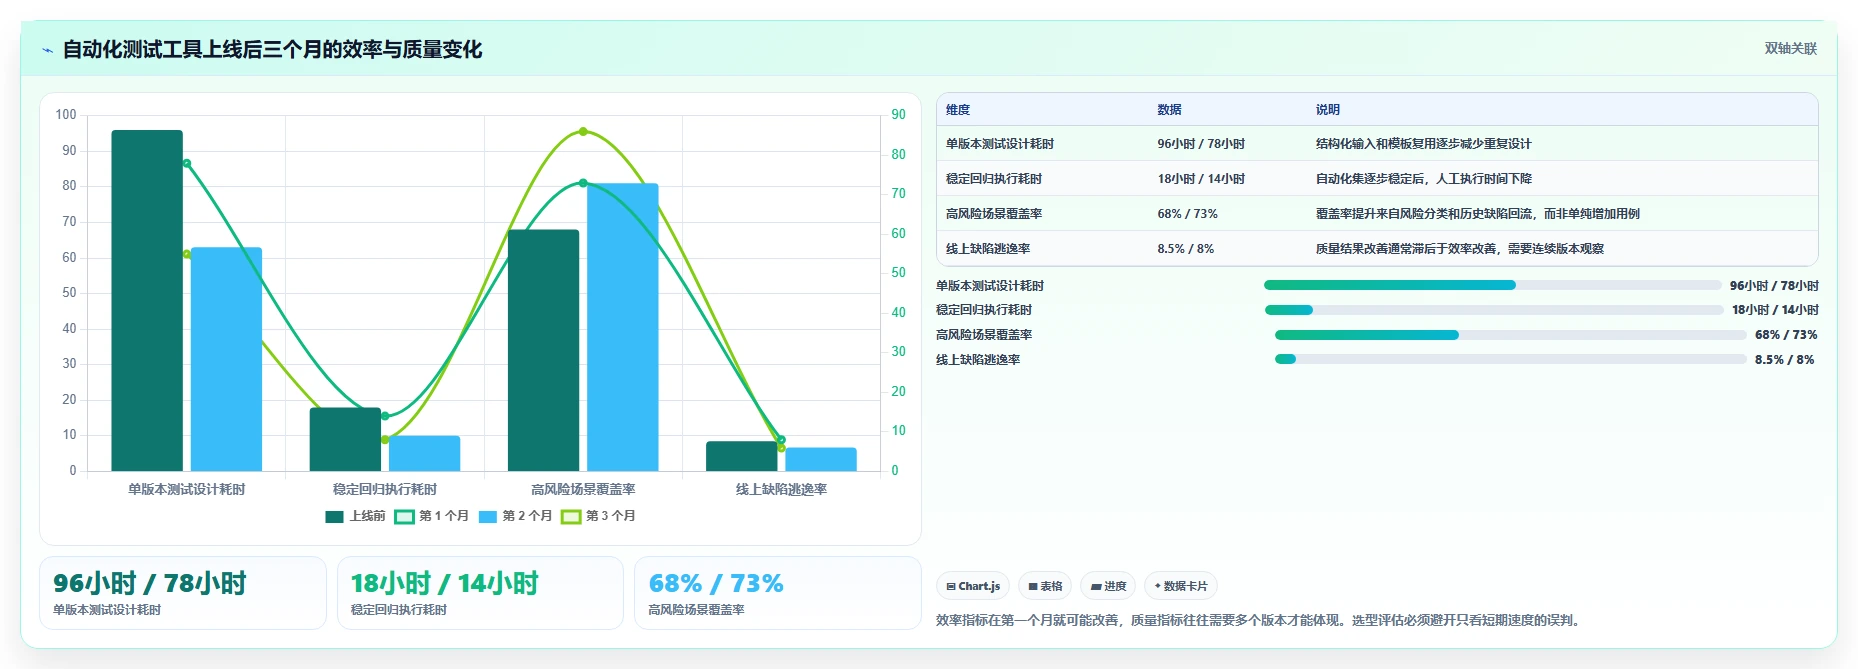The width and height of the screenshot is (1858, 669).
Task: Click the 高风险场景覆盖率 table row label
Action: click(994, 214)
